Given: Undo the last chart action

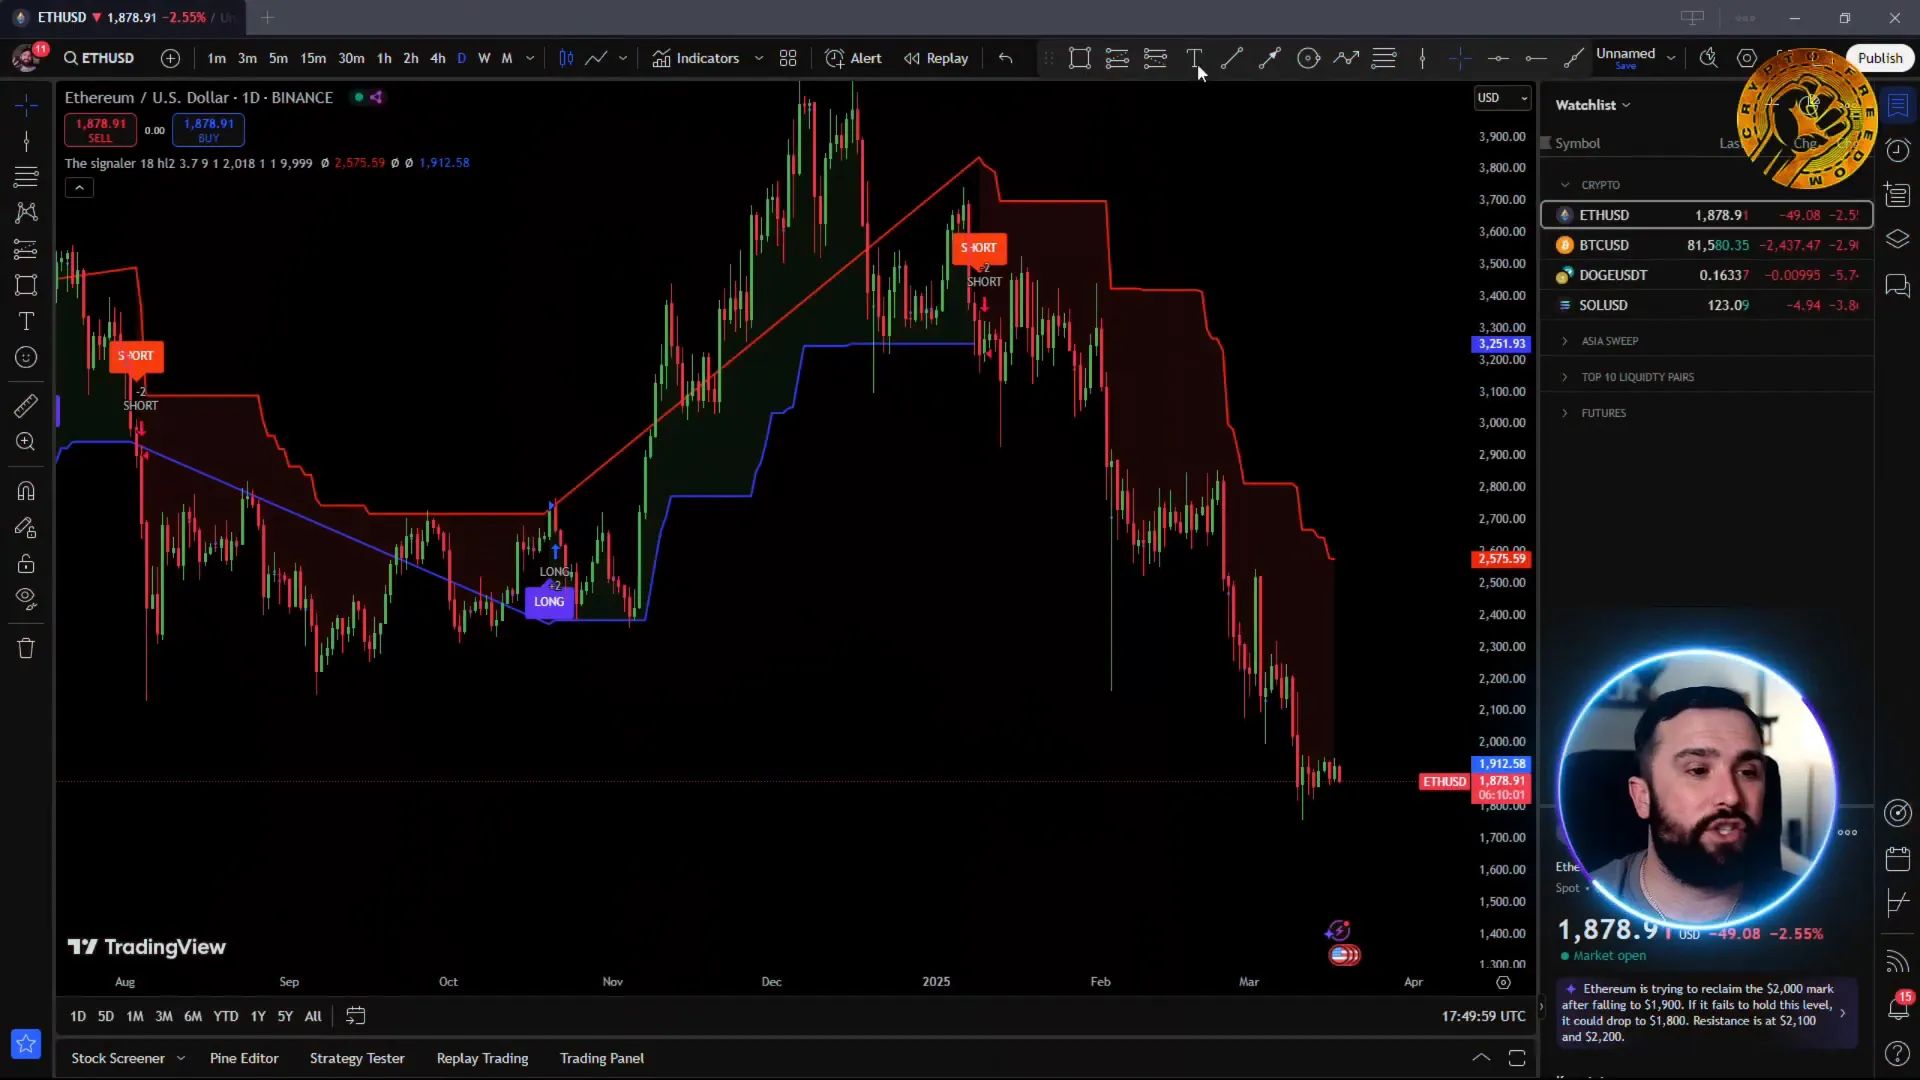Looking at the screenshot, I should [1005, 58].
